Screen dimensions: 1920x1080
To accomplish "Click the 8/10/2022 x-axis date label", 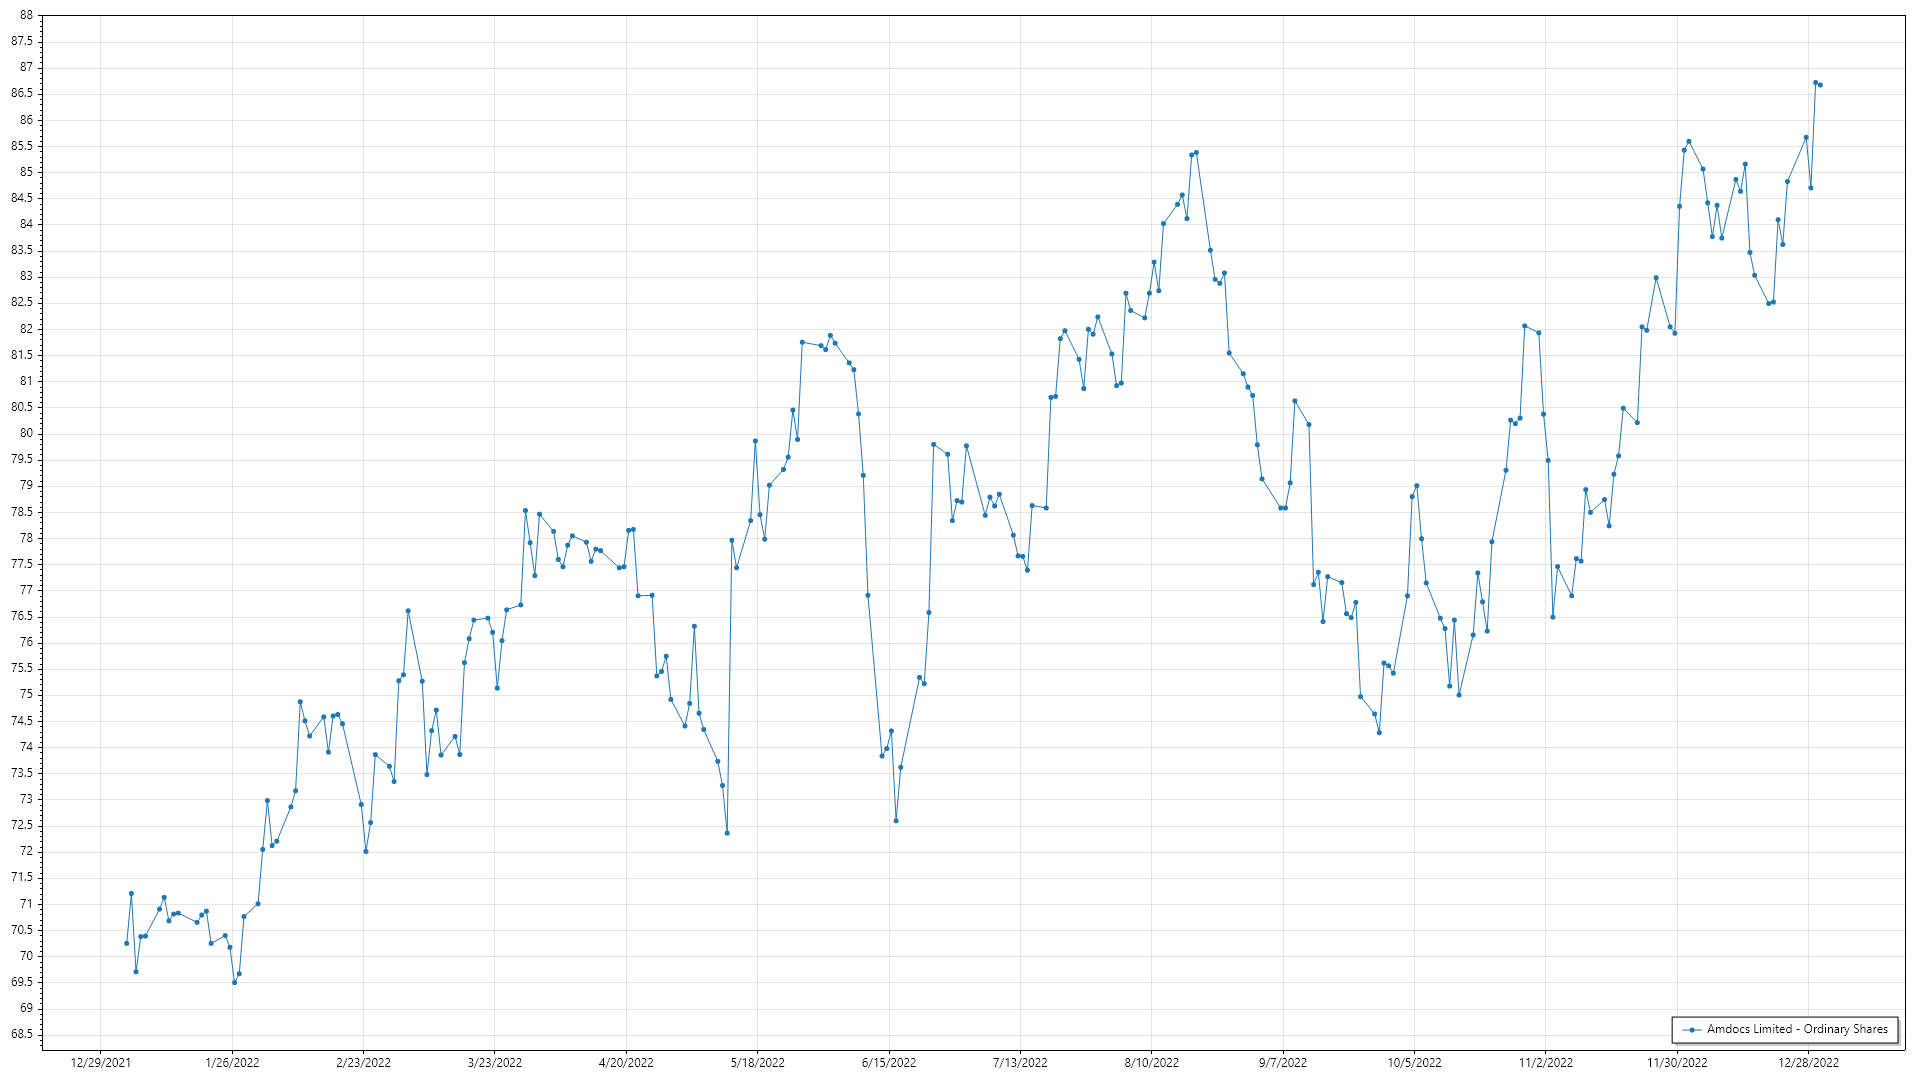I will coord(1151,1063).
